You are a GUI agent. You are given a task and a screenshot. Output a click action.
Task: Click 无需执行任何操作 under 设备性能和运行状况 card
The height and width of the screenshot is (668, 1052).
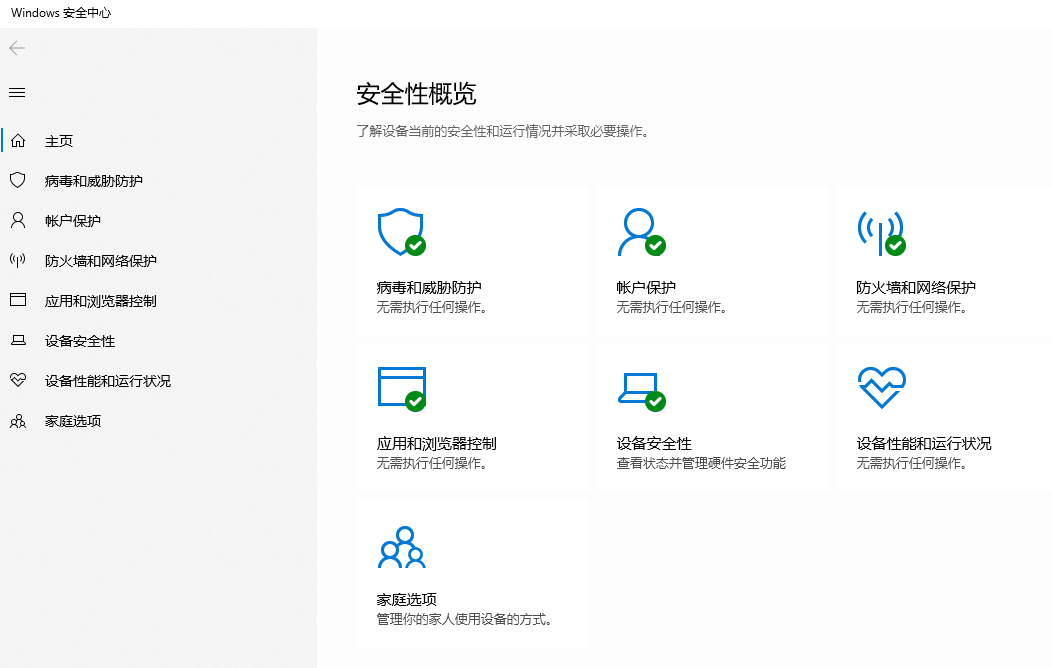point(912,463)
